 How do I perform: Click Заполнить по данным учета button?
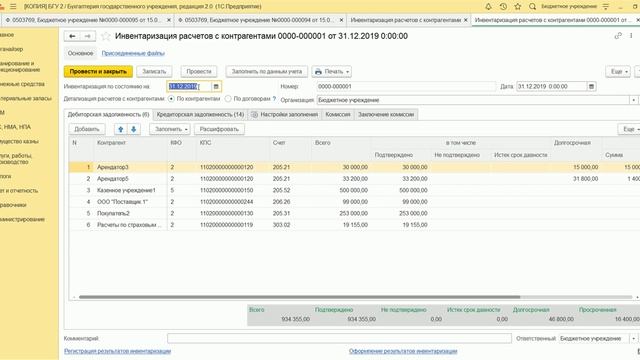pyautogui.click(x=267, y=71)
